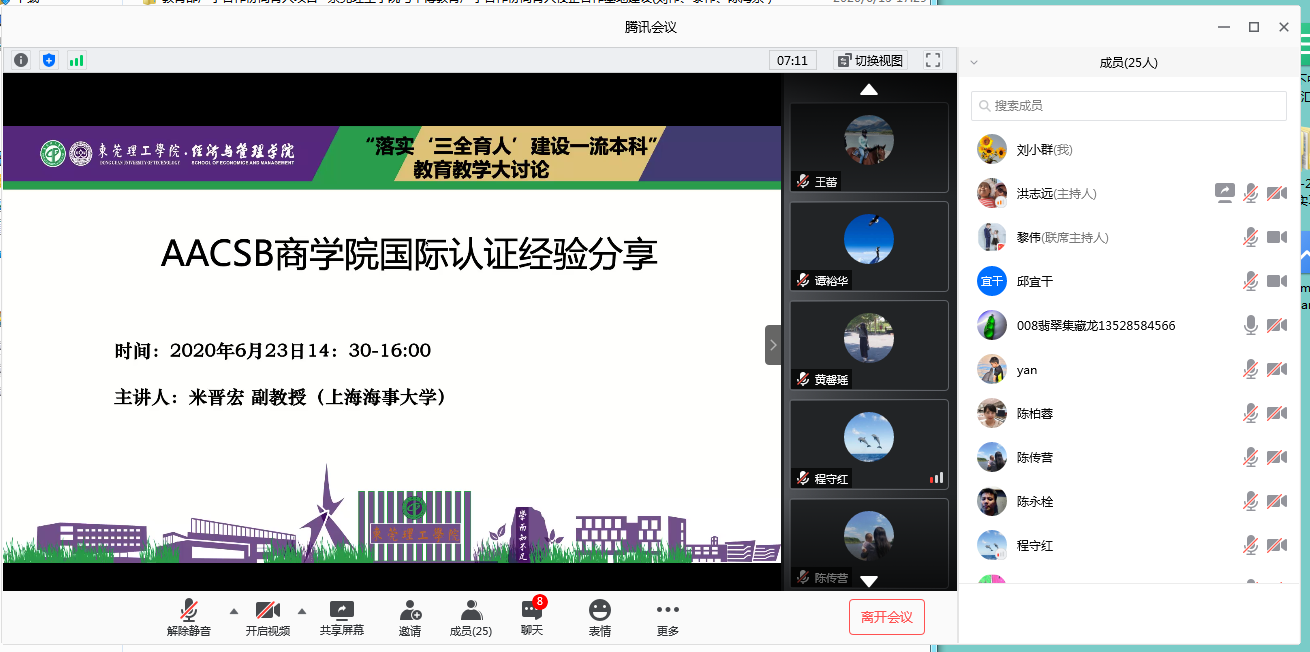Open audio options arrow beside 解除静音
The width and height of the screenshot is (1310, 652).
pos(234,610)
